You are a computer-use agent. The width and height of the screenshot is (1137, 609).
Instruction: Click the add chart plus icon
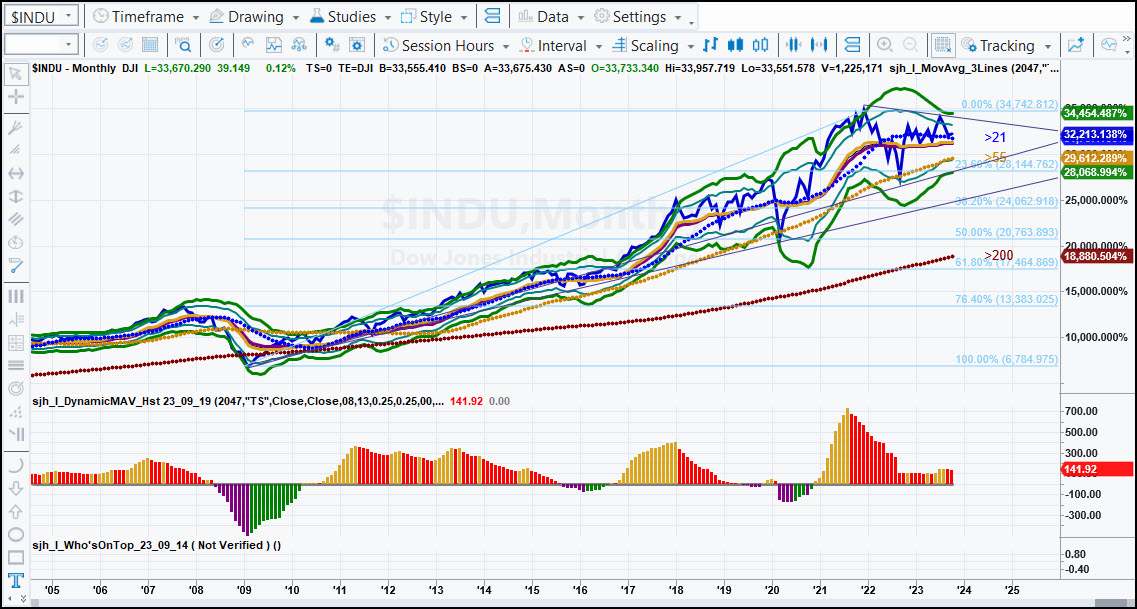[1076, 45]
